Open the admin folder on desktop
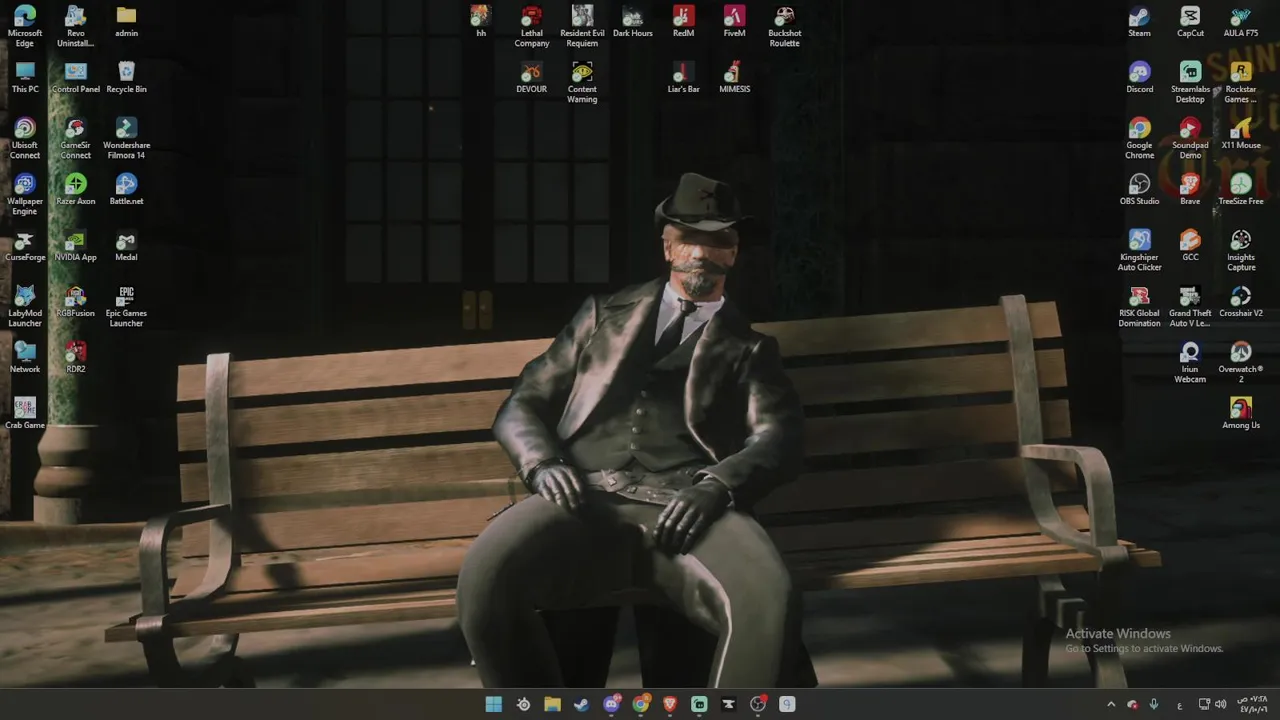This screenshot has height=720, width=1280. pyautogui.click(x=126, y=21)
